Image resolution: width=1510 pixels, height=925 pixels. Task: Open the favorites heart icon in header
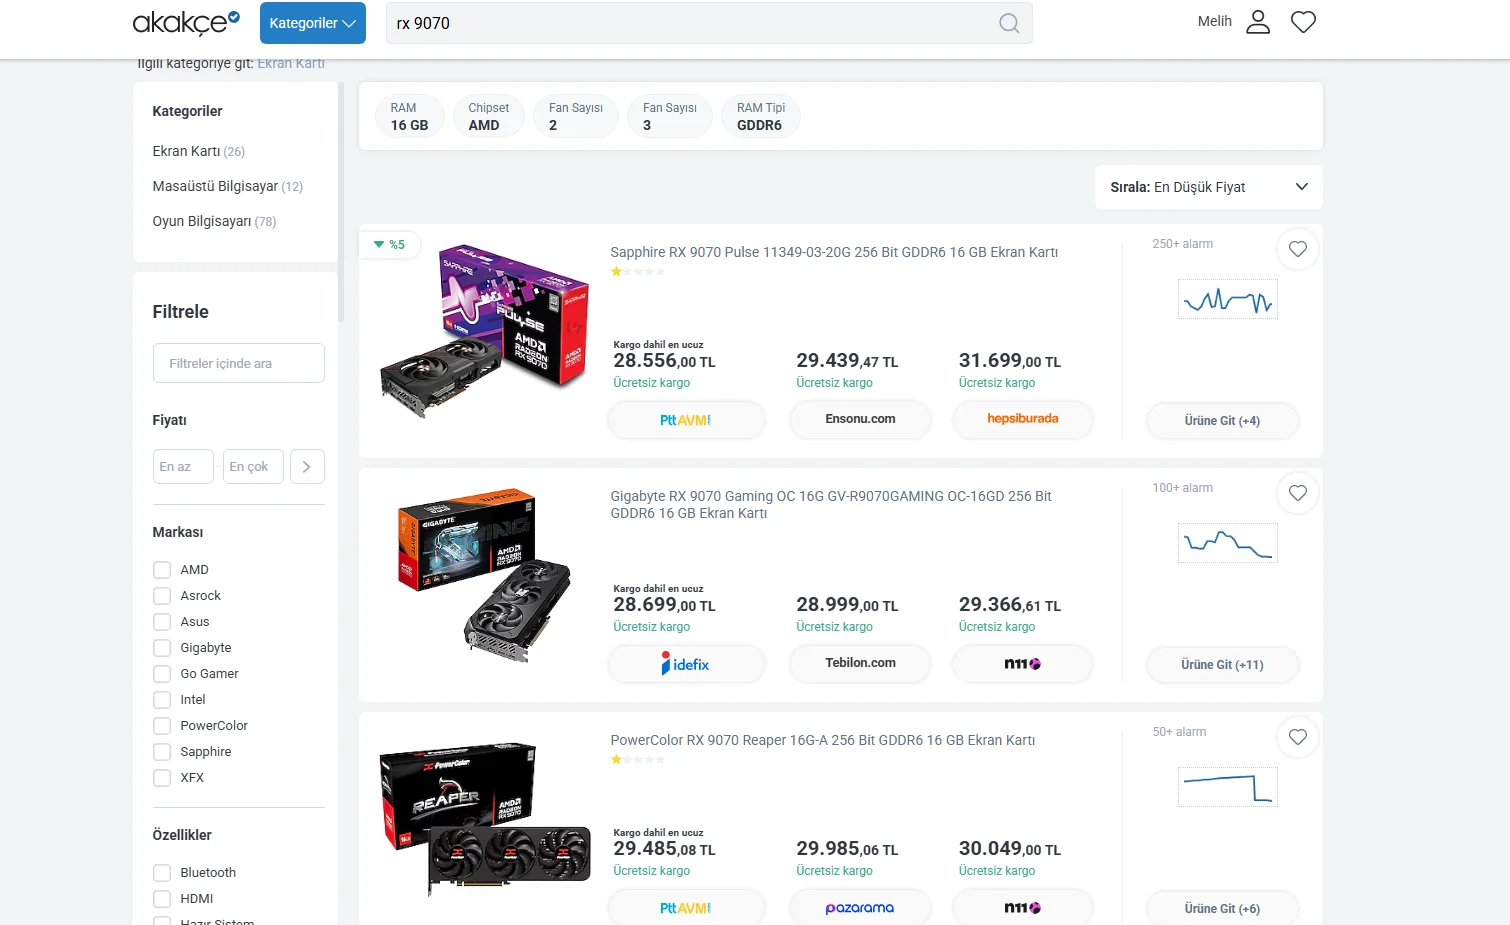(1303, 22)
